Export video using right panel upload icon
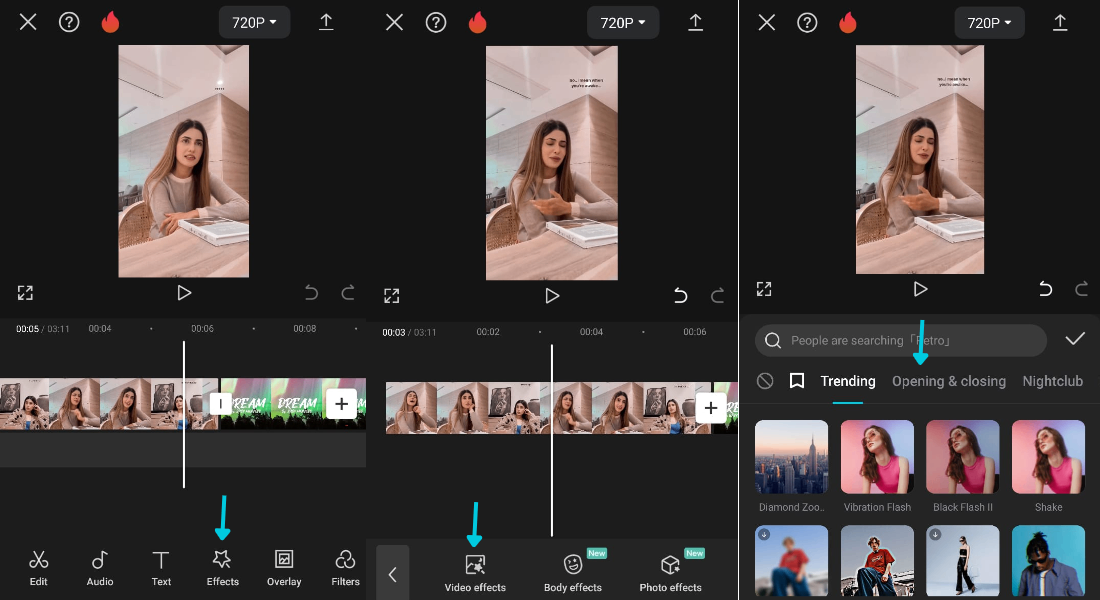The image size is (1100, 600). point(1060,22)
